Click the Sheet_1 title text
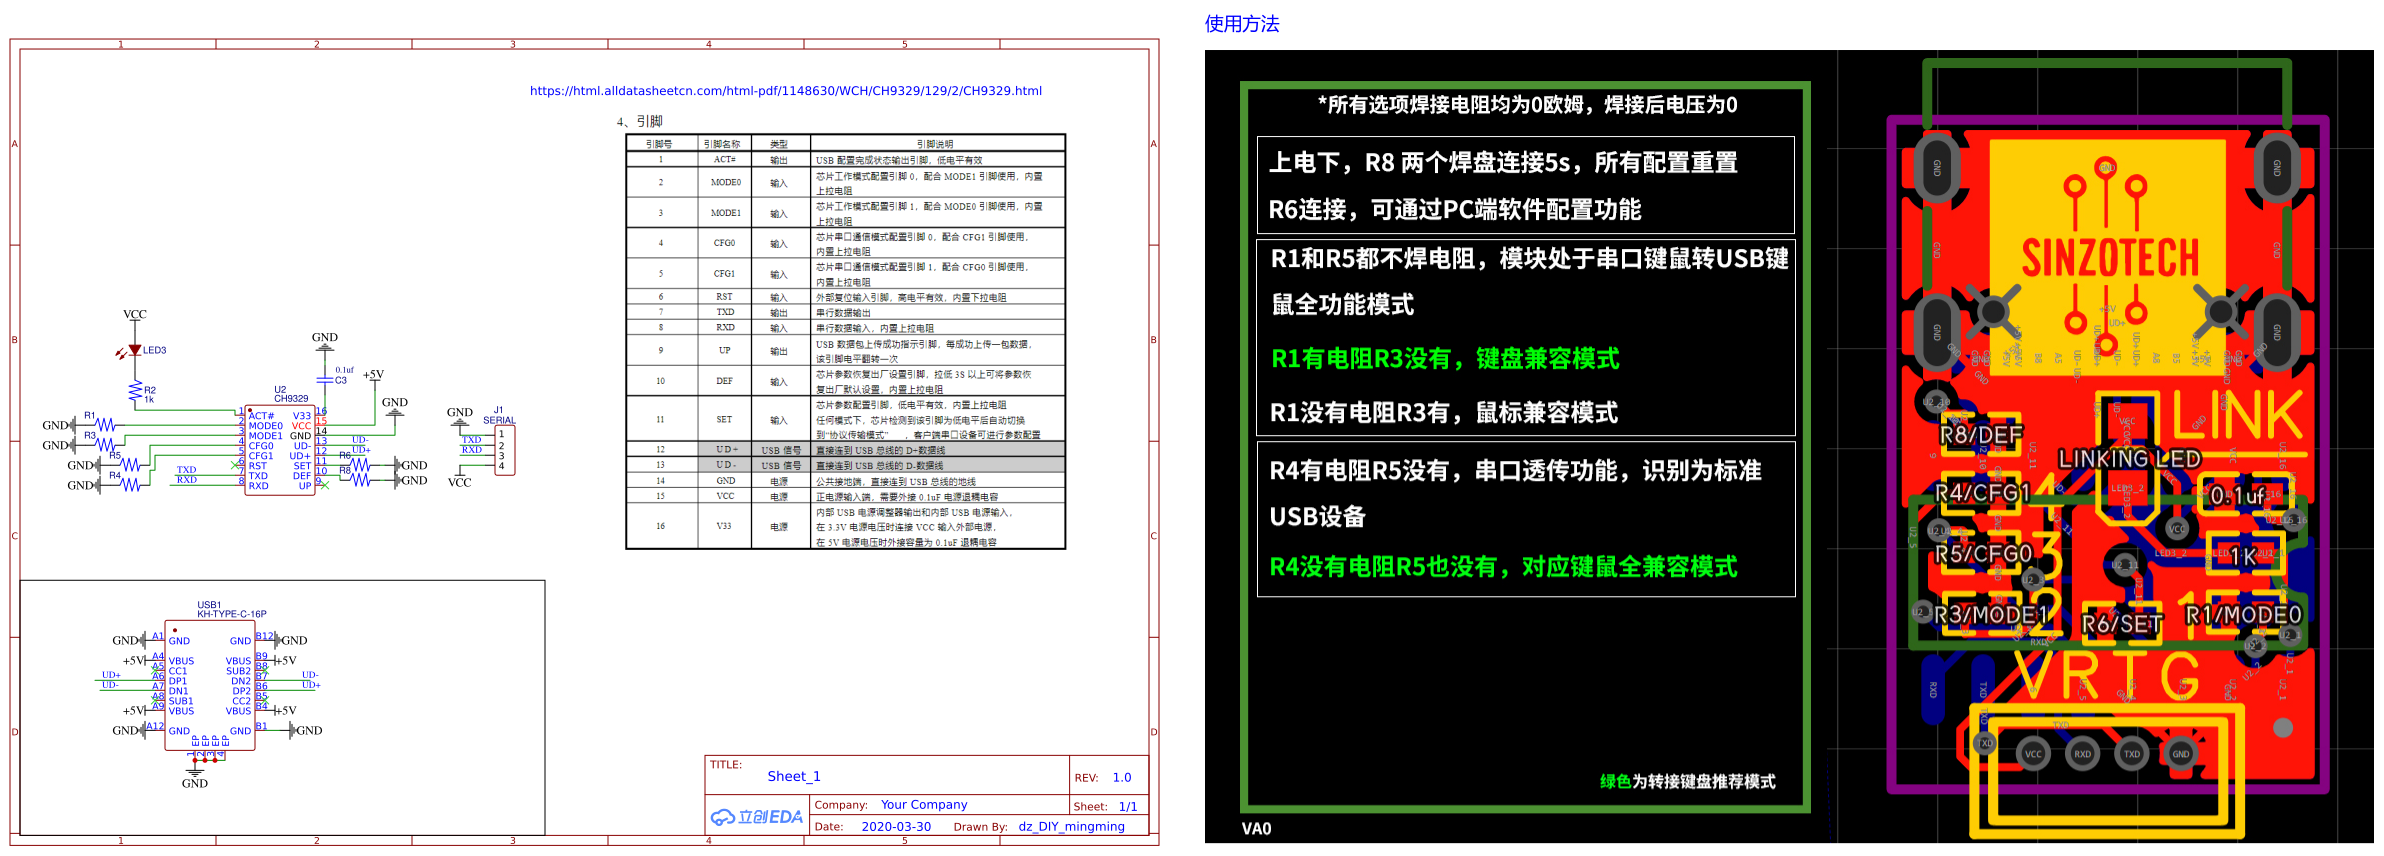The width and height of the screenshot is (2384, 856). (x=794, y=777)
